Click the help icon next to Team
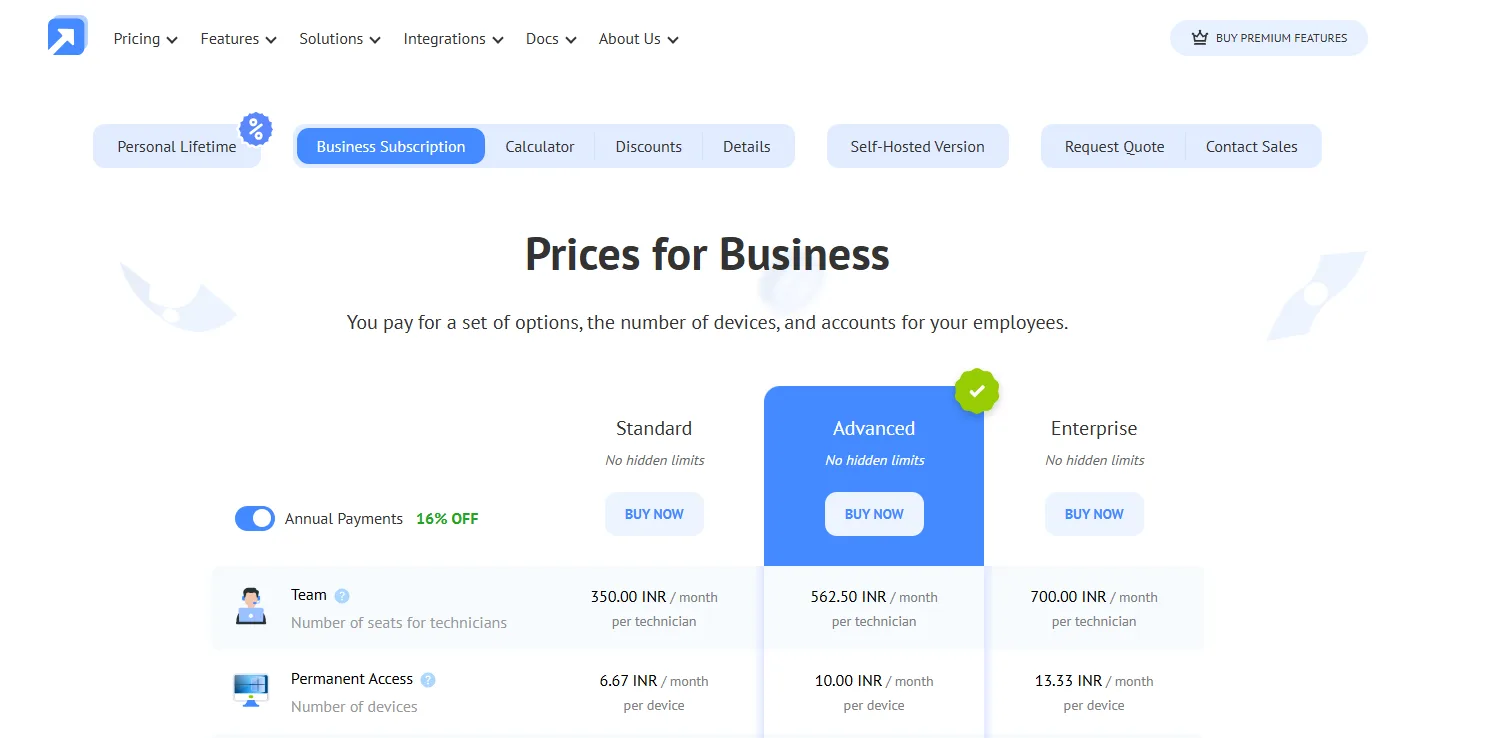1490x738 pixels. pos(342,596)
